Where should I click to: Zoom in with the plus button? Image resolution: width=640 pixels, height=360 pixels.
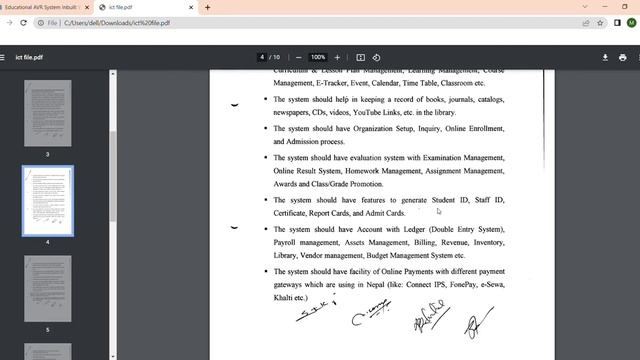coord(337,58)
